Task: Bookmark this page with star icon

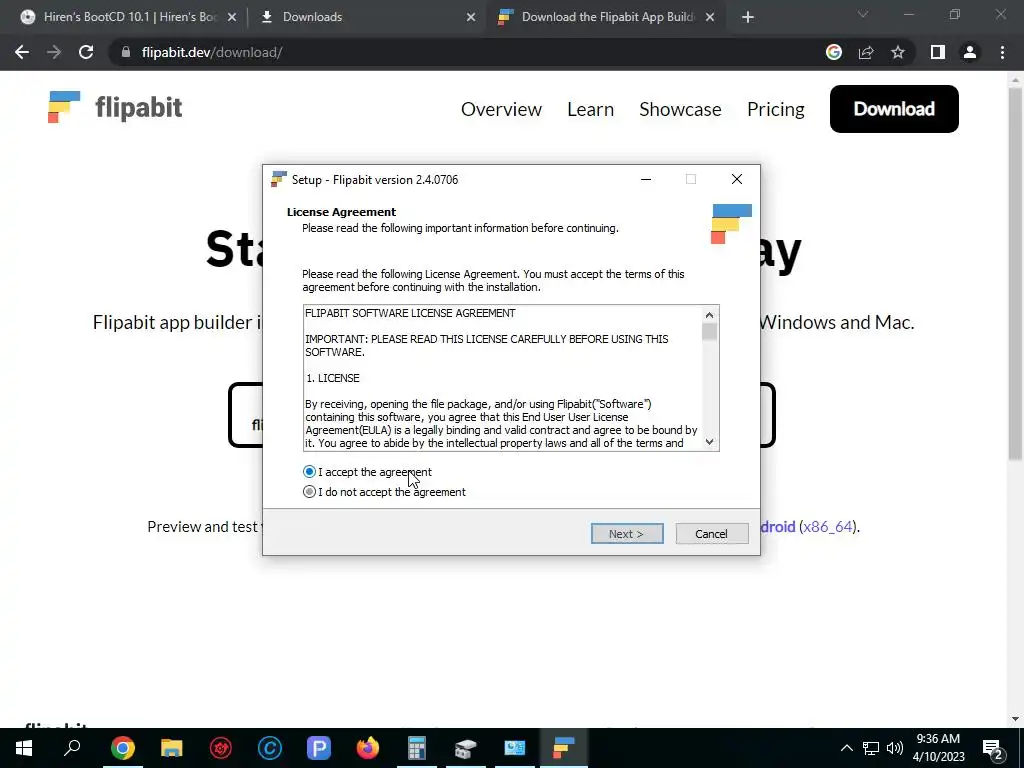Action: (898, 52)
